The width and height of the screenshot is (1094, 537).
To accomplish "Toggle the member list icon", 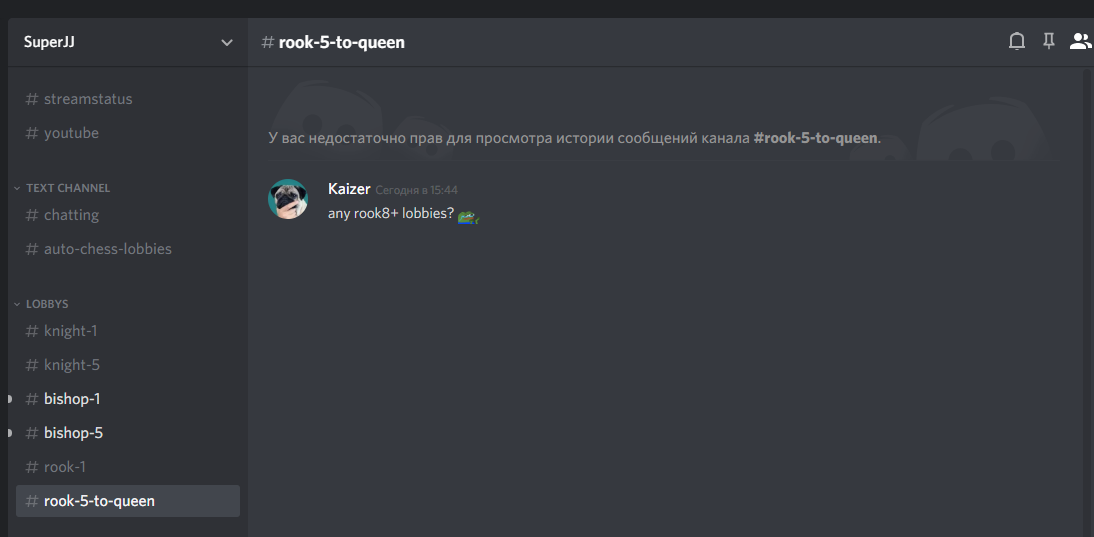I will point(1080,42).
